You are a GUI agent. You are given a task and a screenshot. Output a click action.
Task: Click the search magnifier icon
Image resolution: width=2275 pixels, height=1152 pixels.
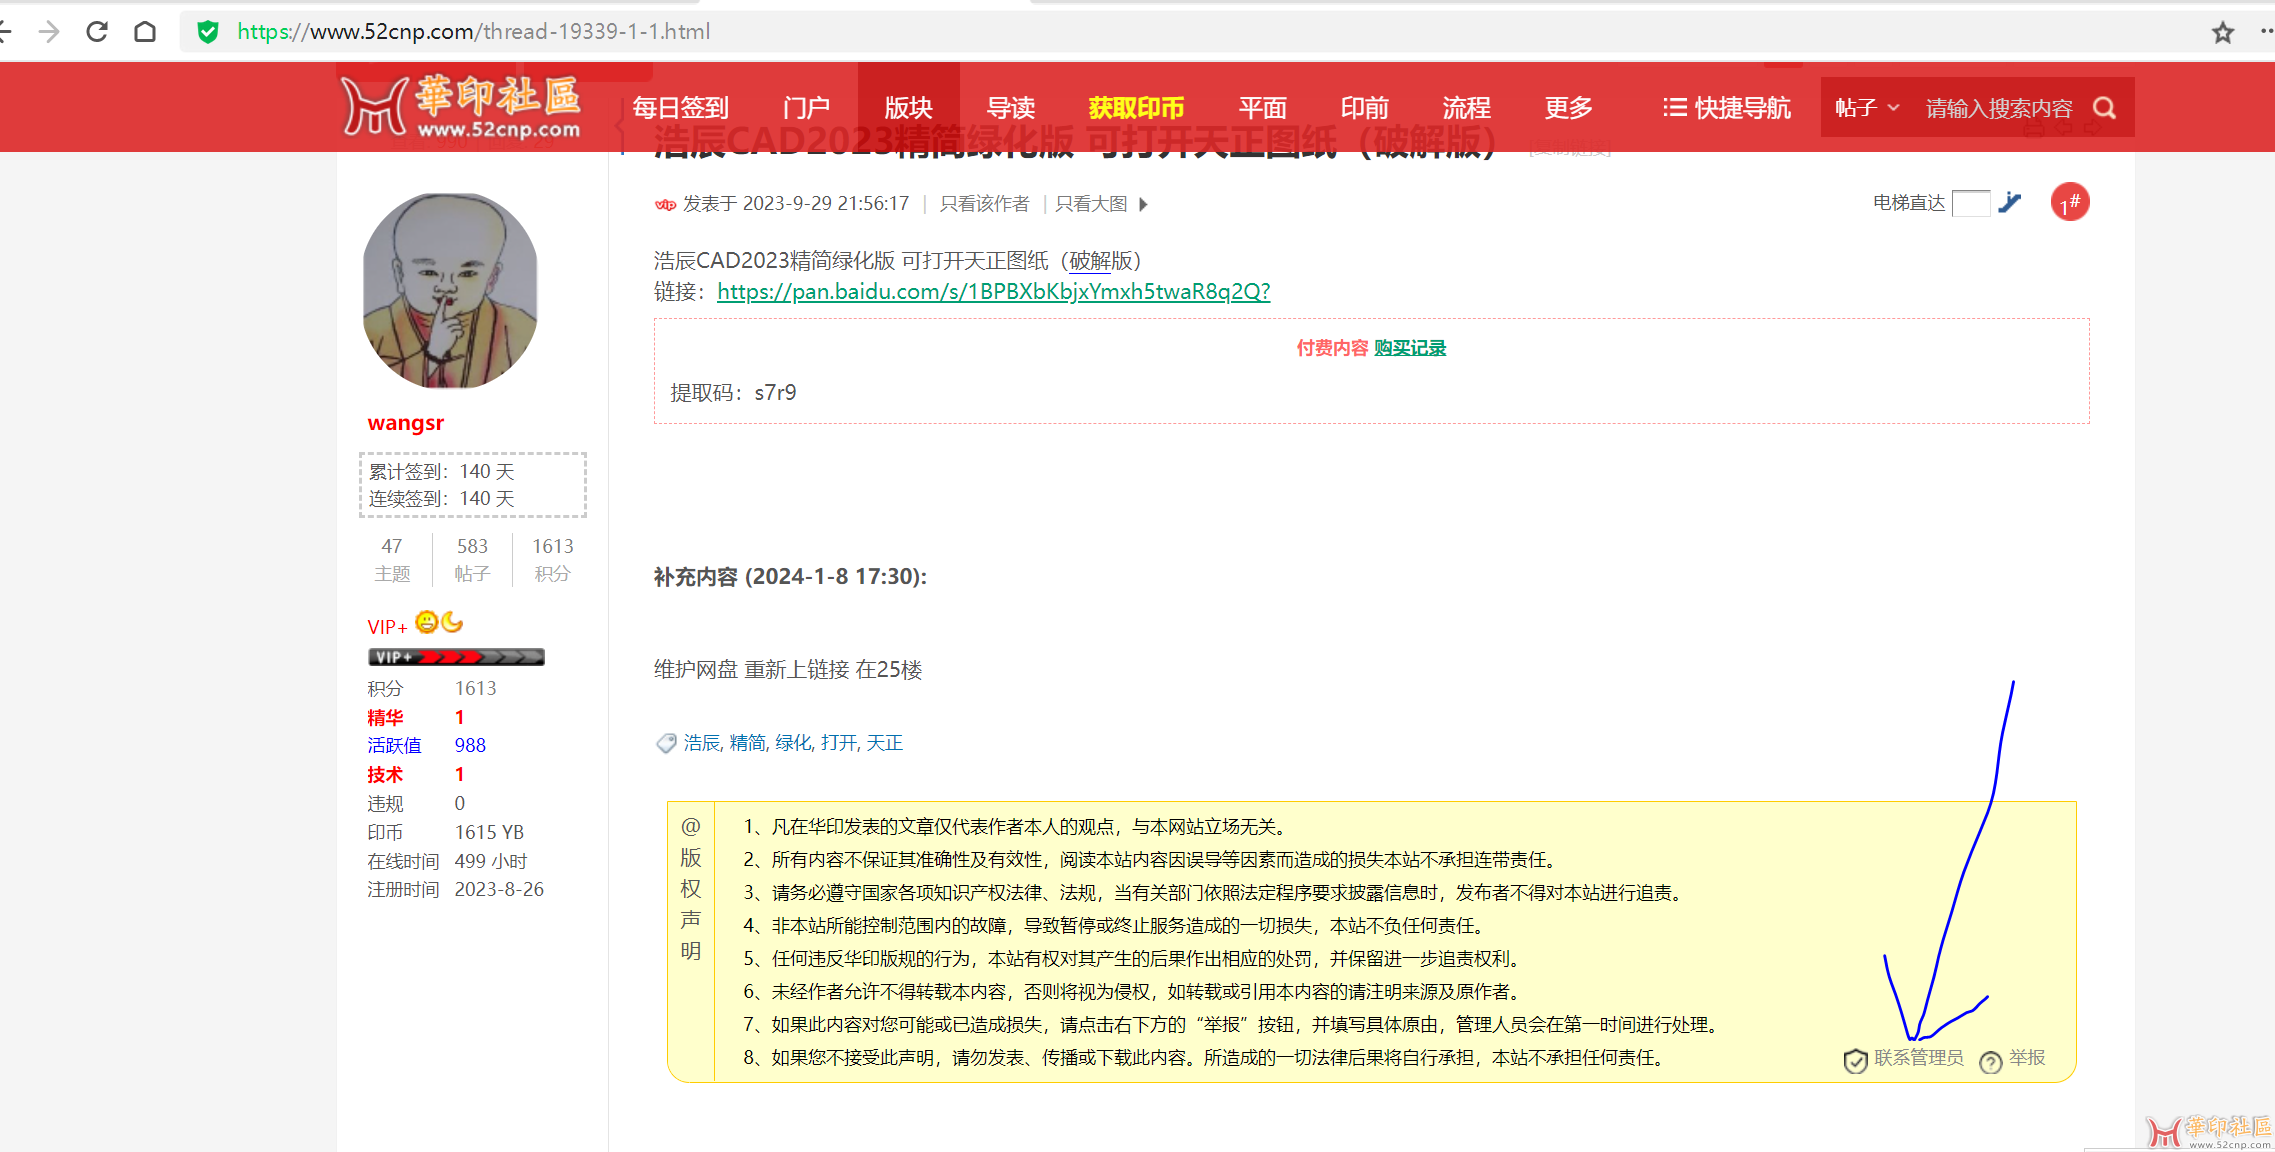coord(2104,108)
